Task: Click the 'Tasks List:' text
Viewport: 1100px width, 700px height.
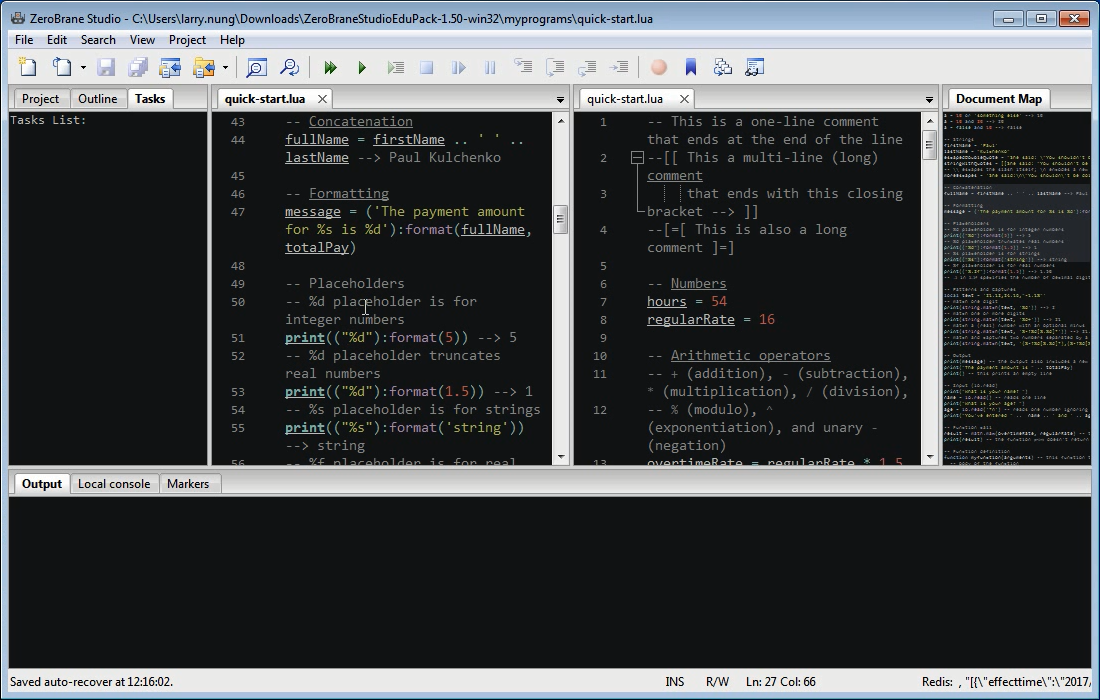Action: [x=48, y=120]
